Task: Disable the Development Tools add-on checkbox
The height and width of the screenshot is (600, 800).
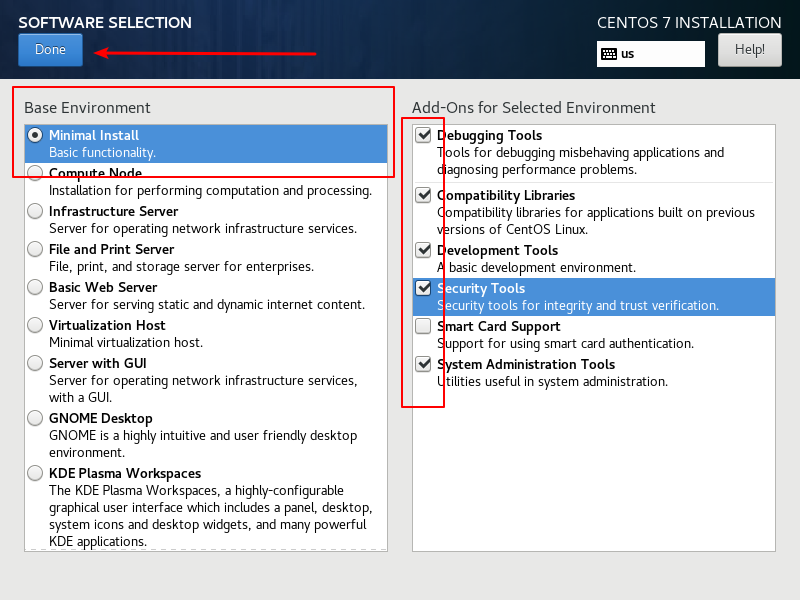Action: pyautogui.click(x=423, y=250)
